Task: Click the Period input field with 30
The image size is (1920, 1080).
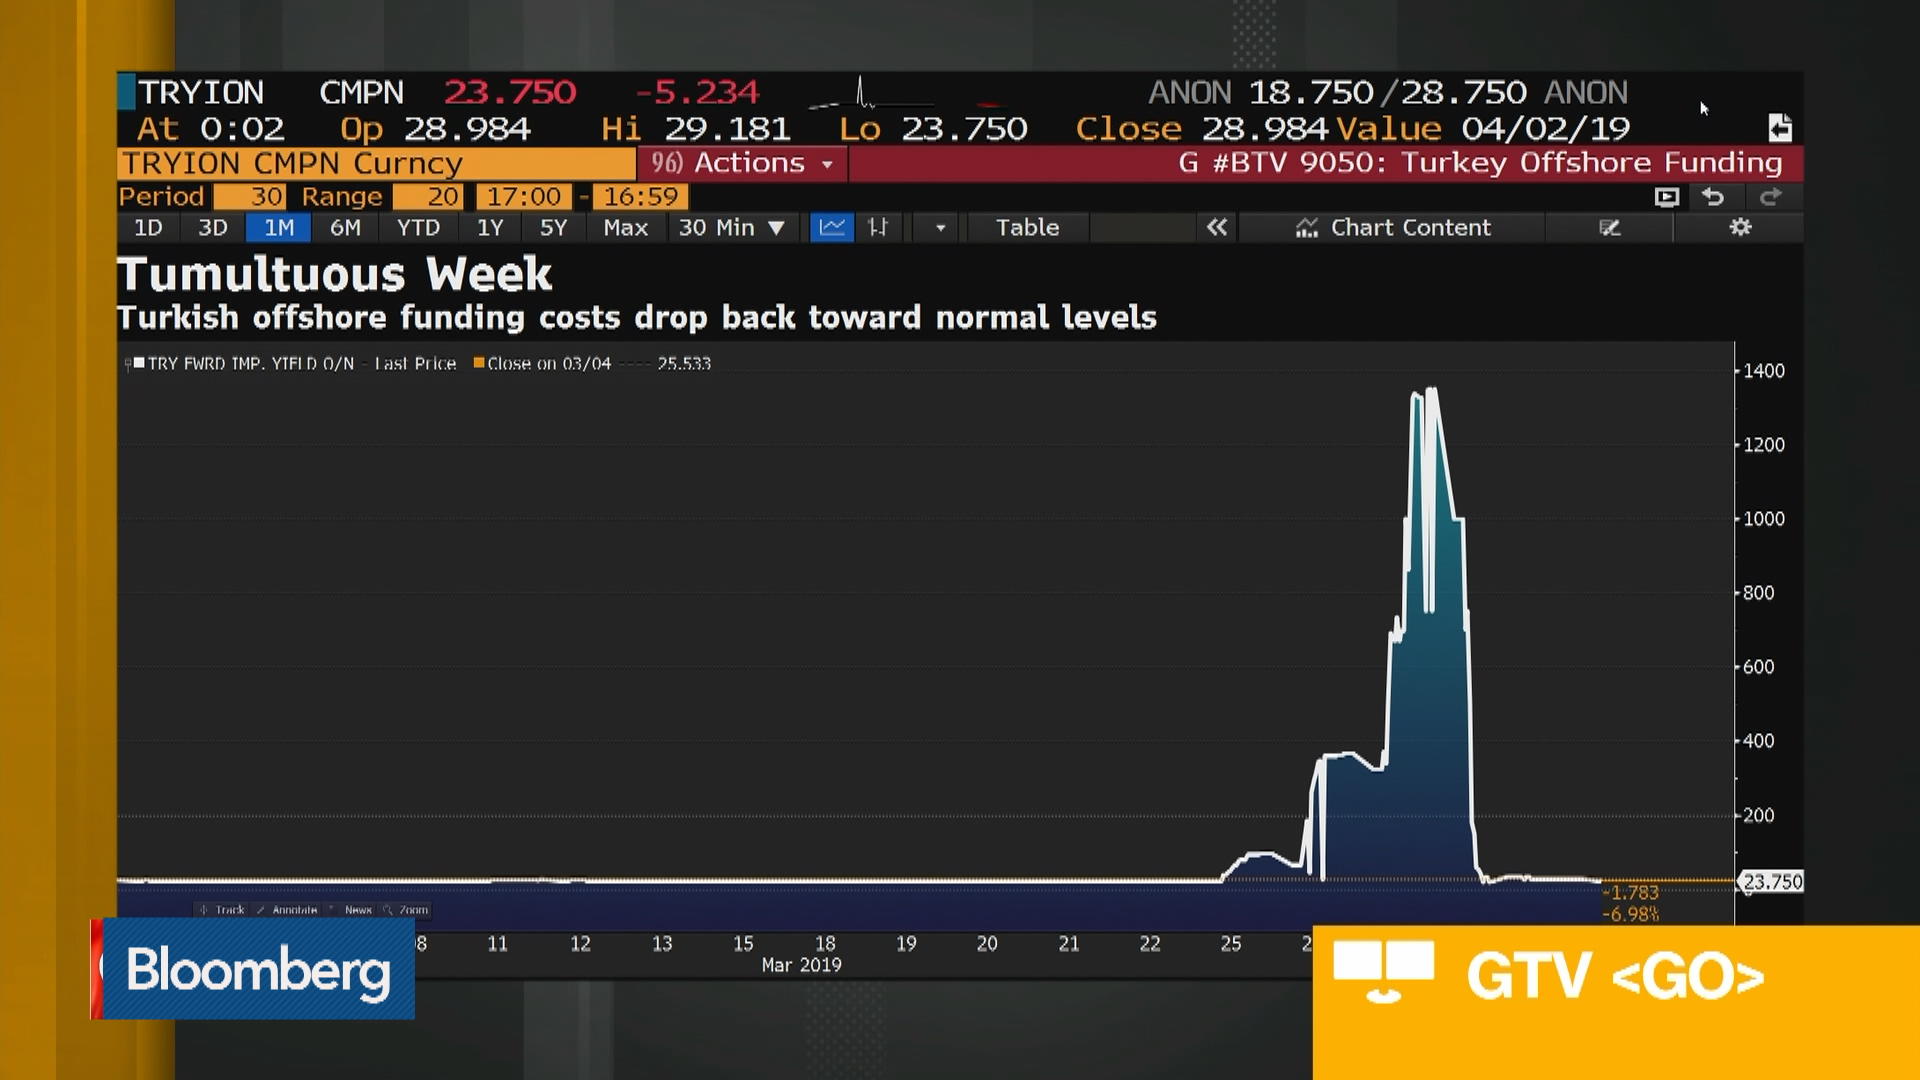Action: pos(250,197)
